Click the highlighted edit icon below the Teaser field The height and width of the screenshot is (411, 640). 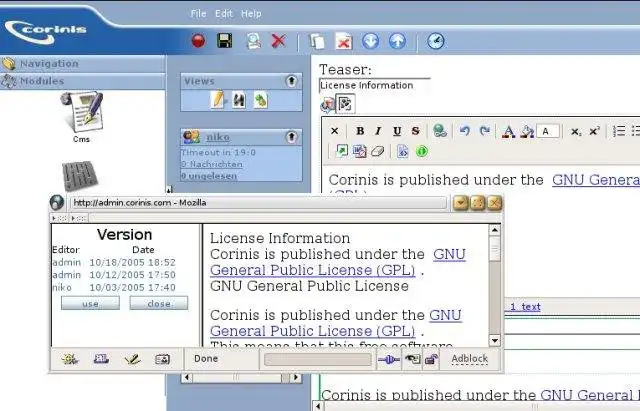[x=345, y=104]
